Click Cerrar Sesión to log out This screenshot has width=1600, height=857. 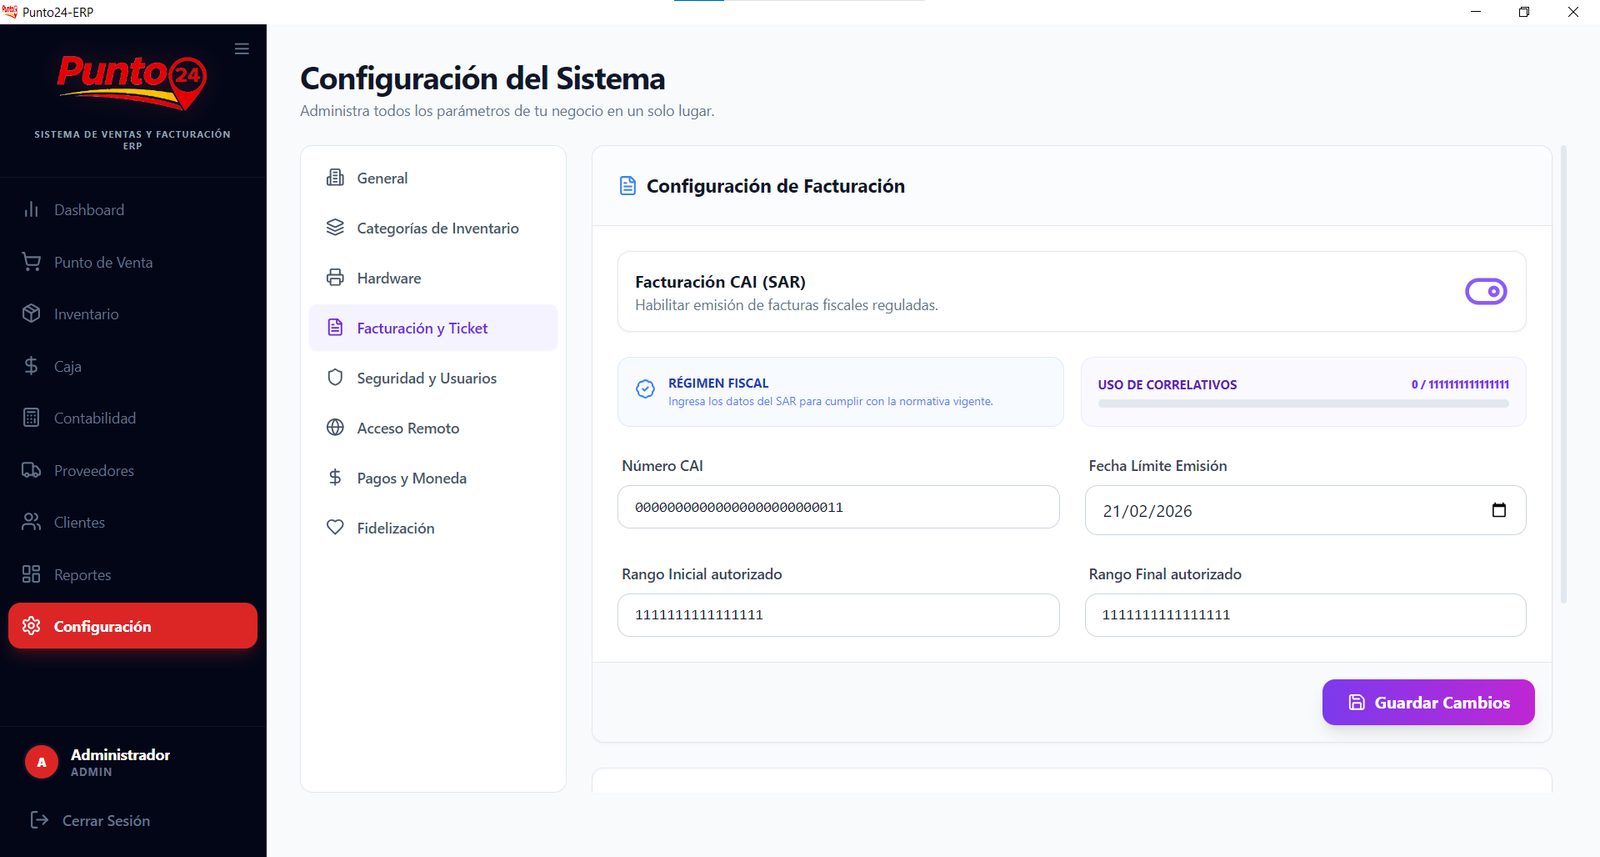click(x=106, y=821)
